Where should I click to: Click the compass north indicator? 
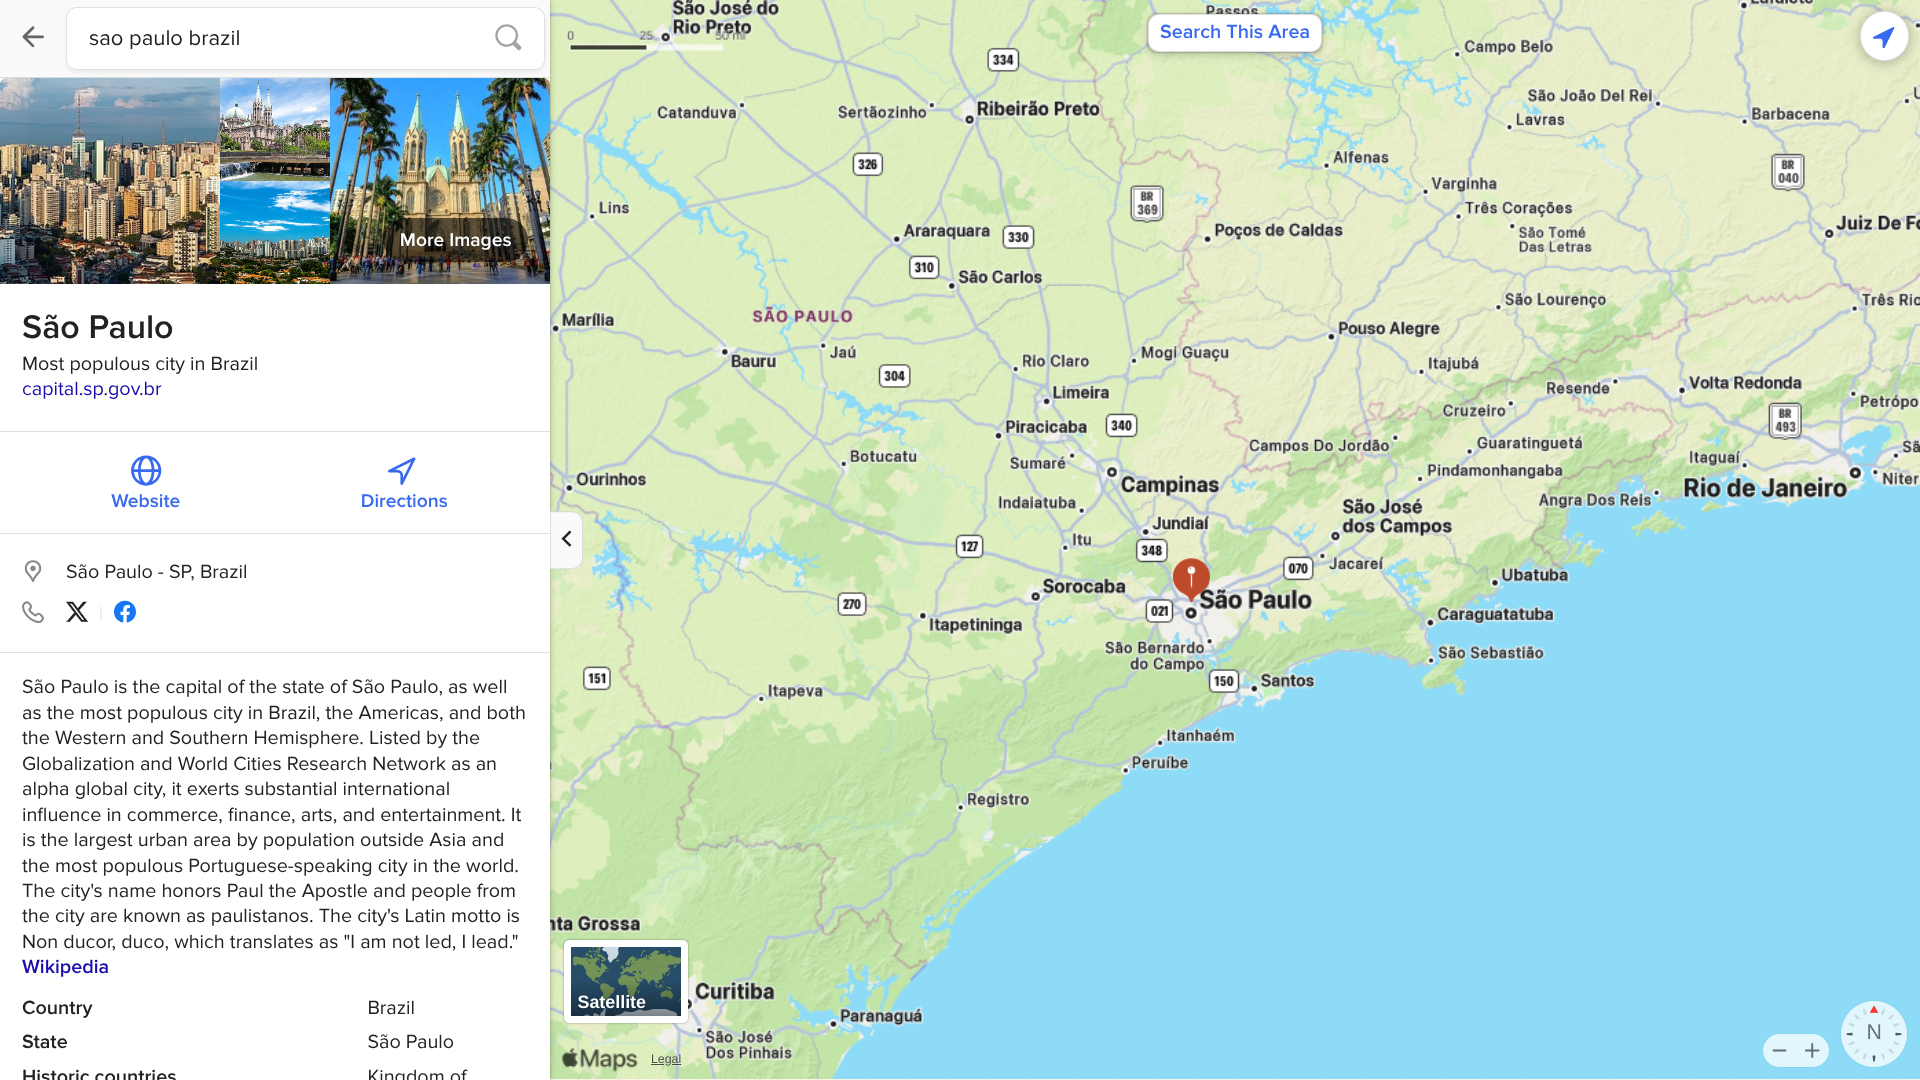pyautogui.click(x=1873, y=1033)
